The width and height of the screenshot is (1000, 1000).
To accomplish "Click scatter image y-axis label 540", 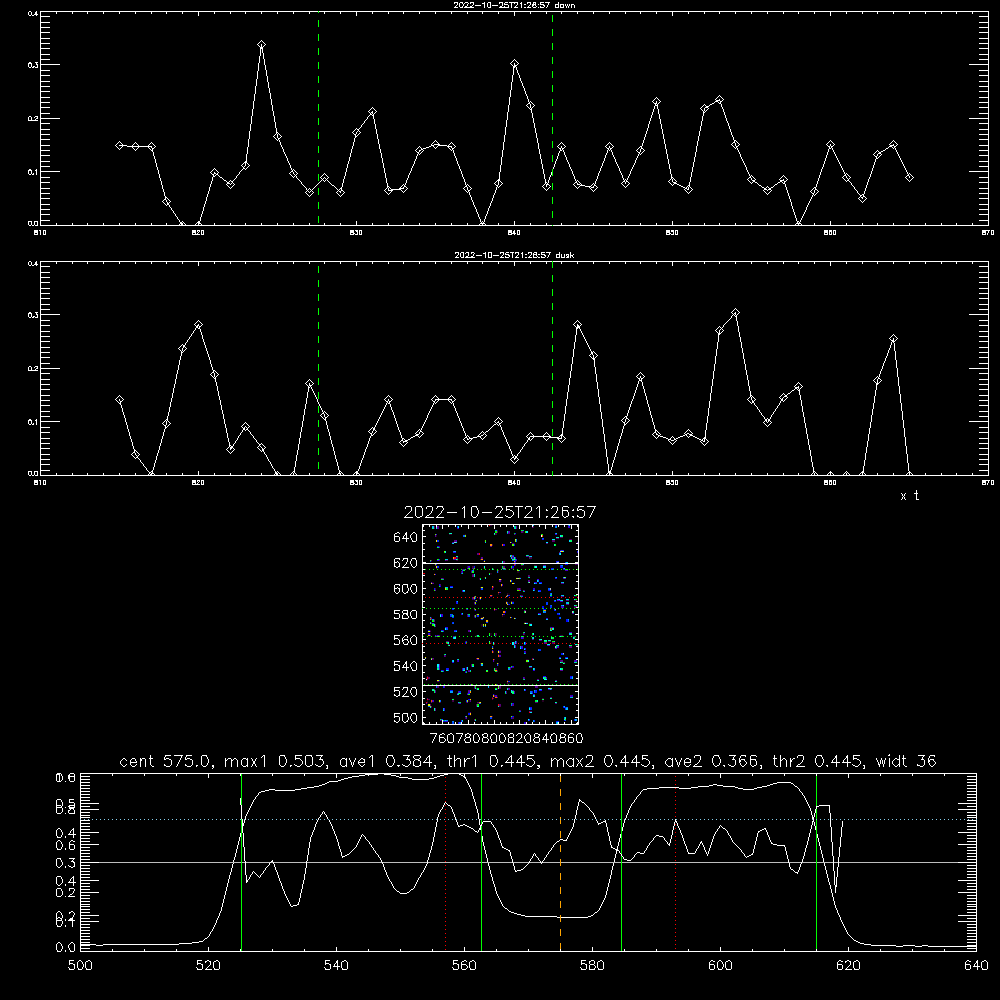I will [406, 666].
